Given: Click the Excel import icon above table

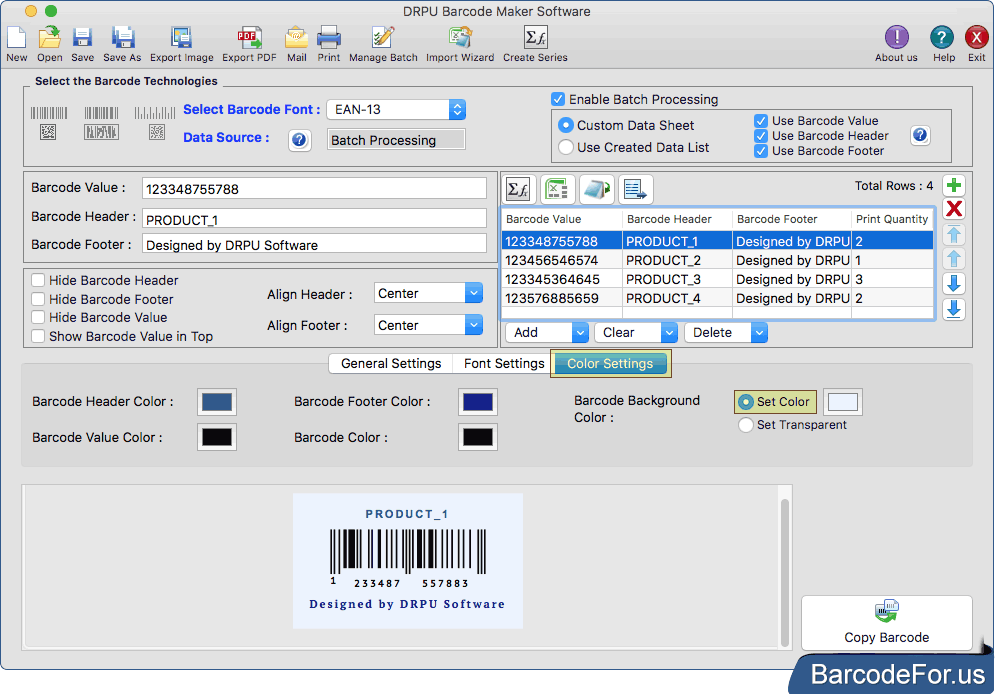Looking at the screenshot, I should click(x=558, y=189).
